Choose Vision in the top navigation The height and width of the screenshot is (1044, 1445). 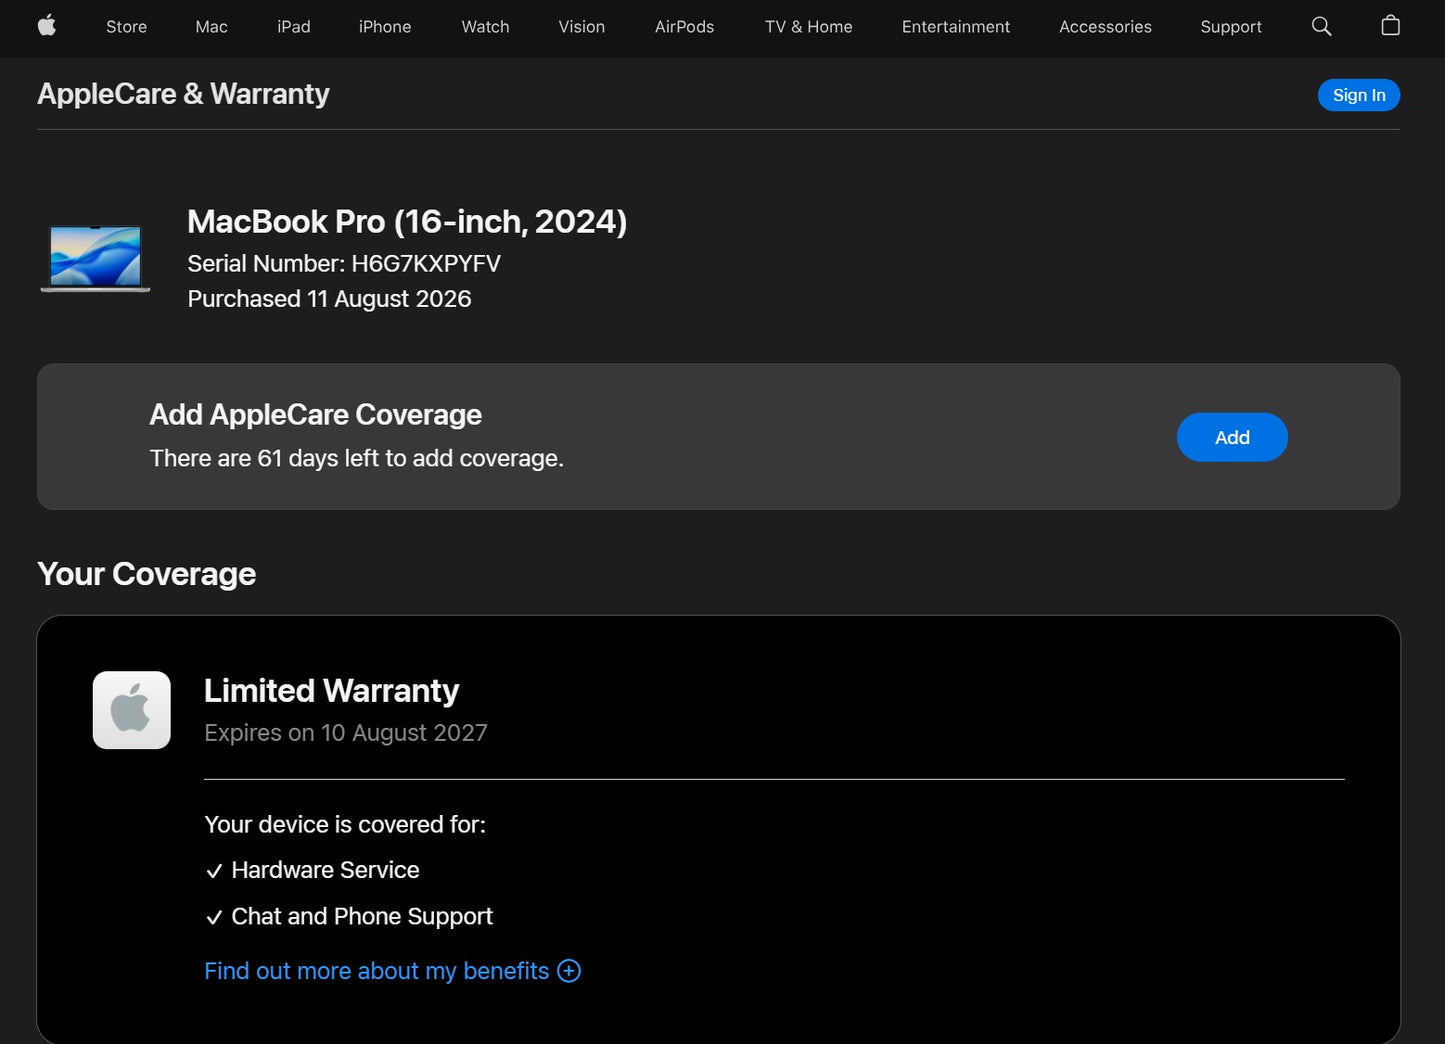pos(582,27)
